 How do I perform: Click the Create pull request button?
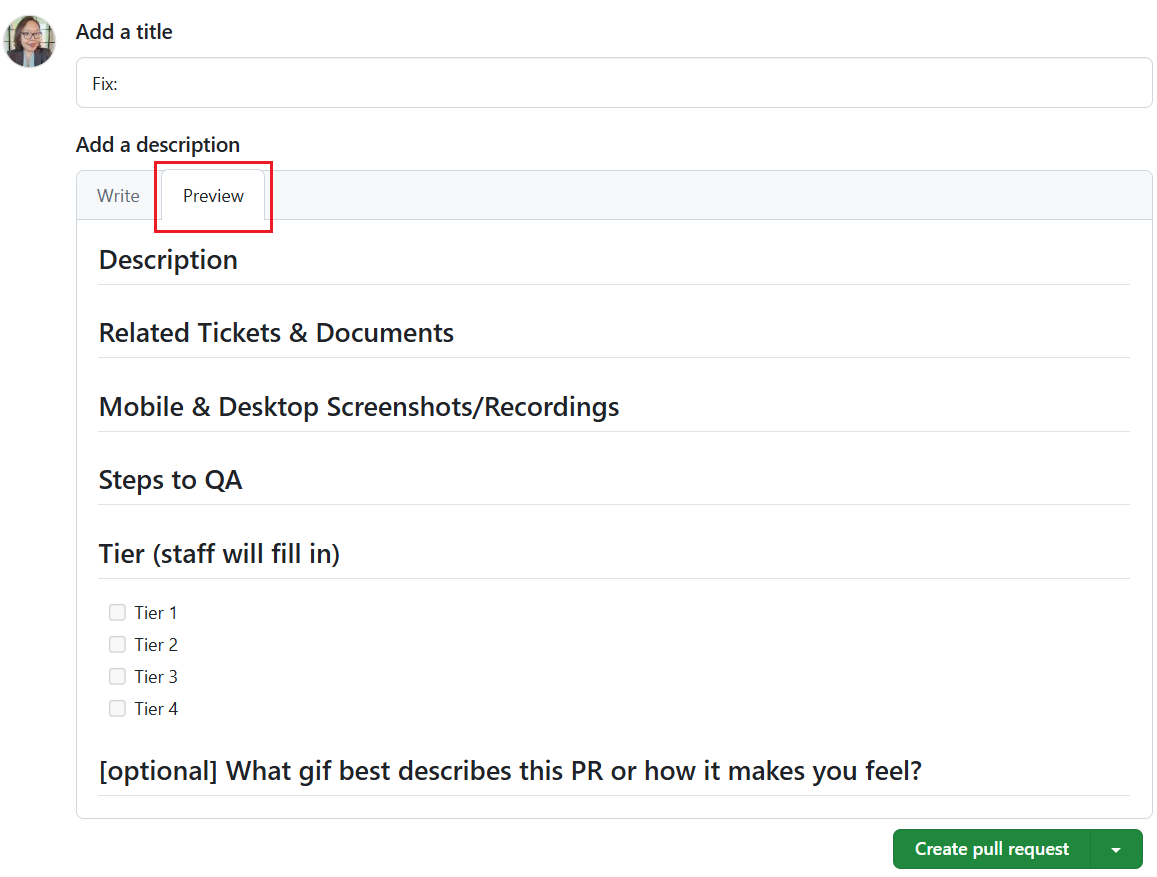pyautogui.click(x=989, y=848)
